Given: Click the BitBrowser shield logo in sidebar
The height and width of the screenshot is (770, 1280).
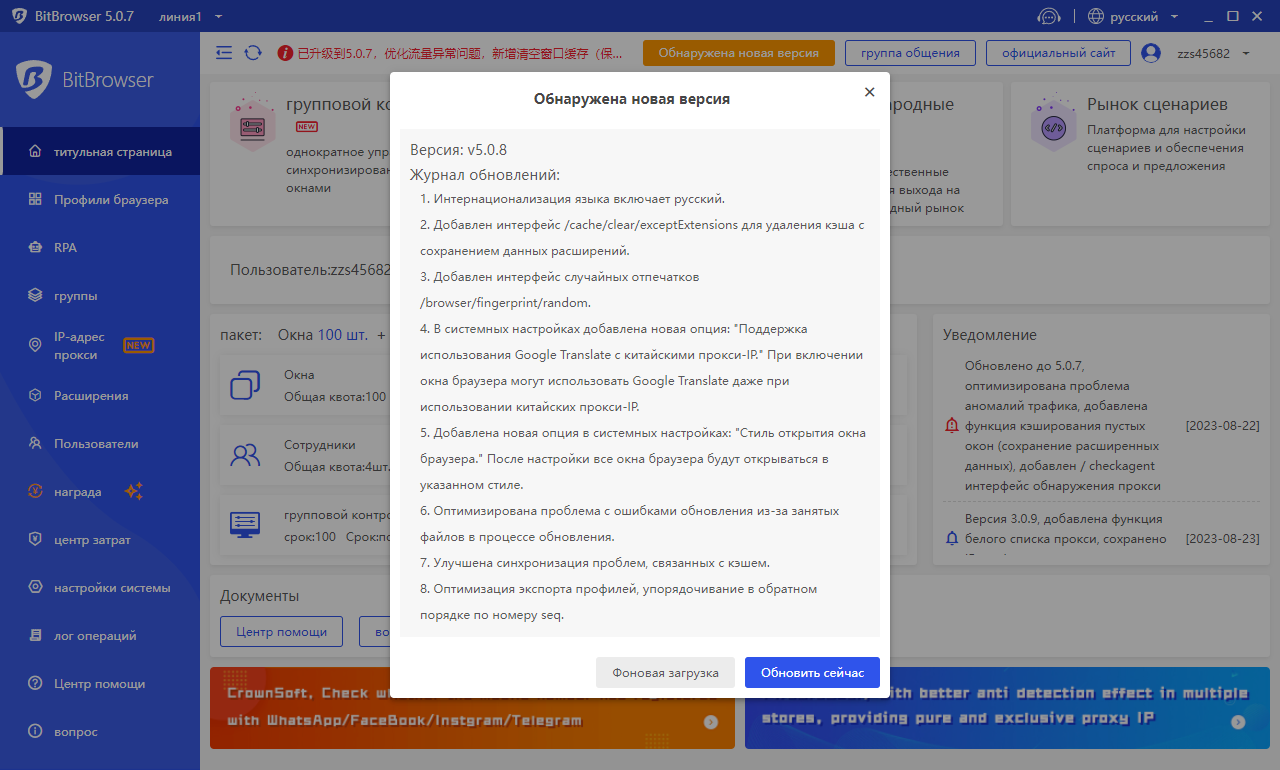Looking at the screenshot, I should (34, 79).
